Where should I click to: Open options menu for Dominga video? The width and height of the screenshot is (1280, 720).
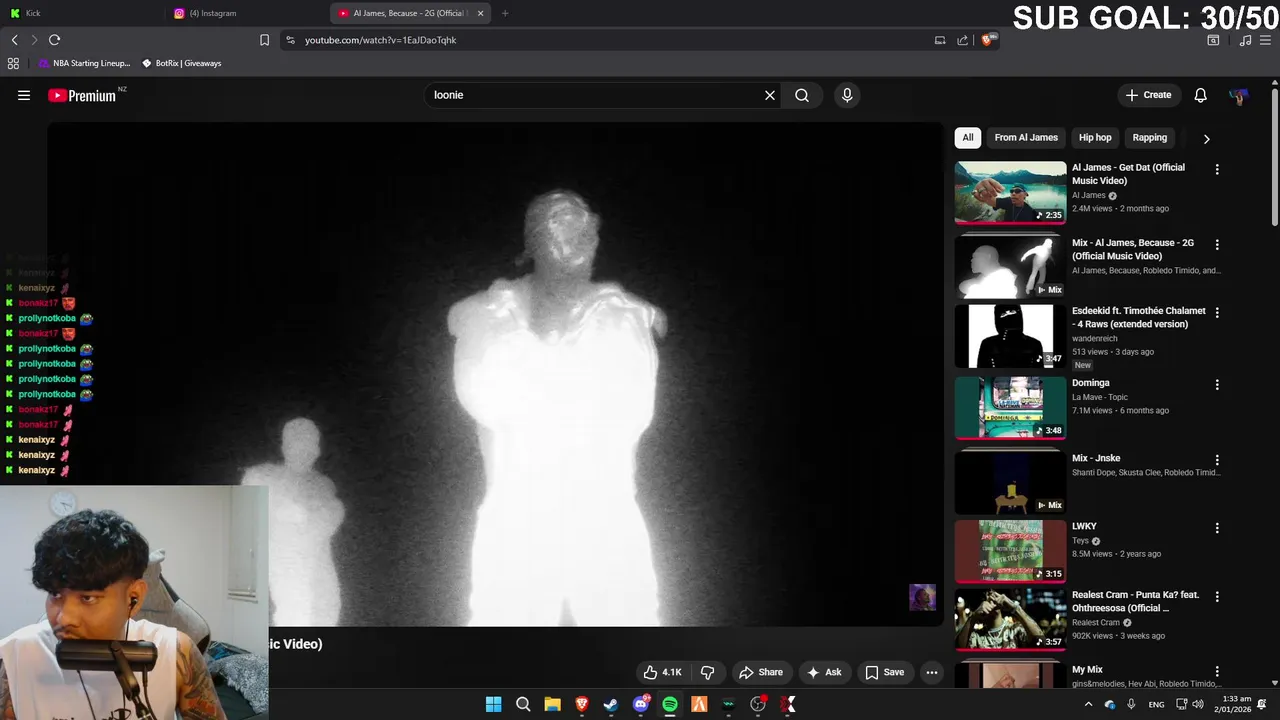tap(1217, 385)
